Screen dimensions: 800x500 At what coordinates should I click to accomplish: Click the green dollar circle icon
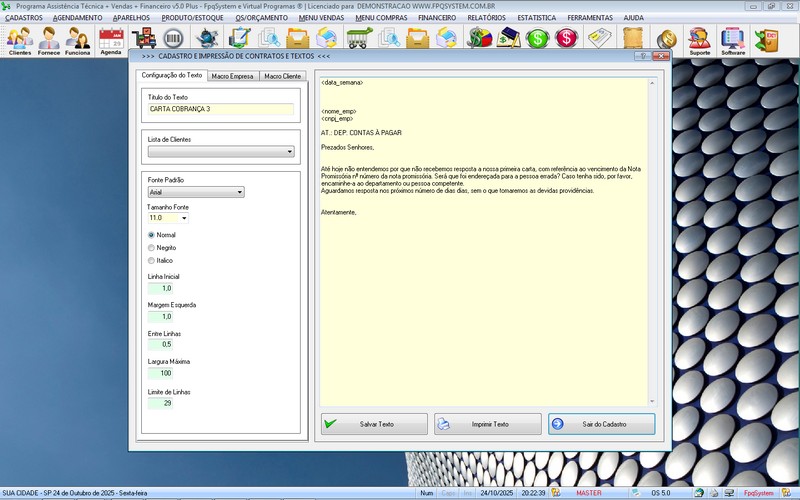(537, 38)
